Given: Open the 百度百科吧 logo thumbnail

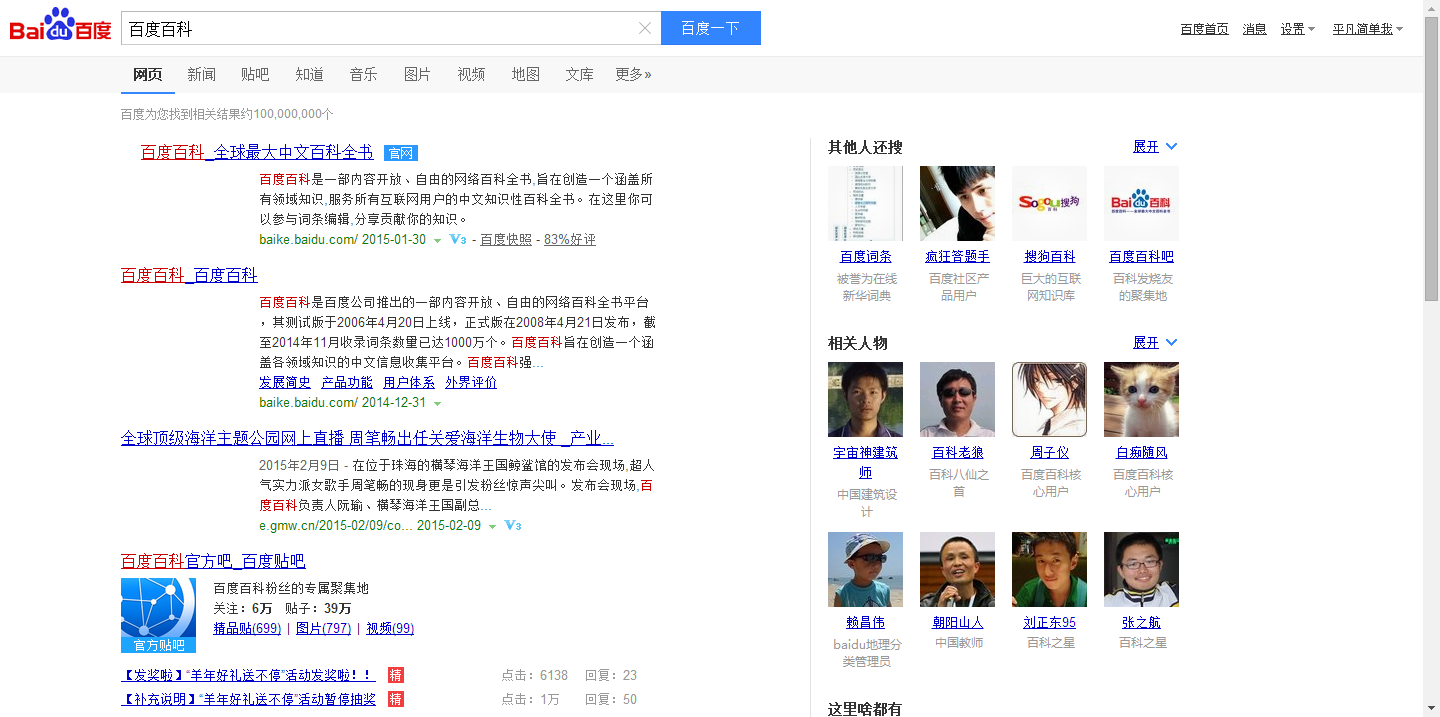Looking at the screenshot, I should pyautogui.click(x=1141, y=203).
